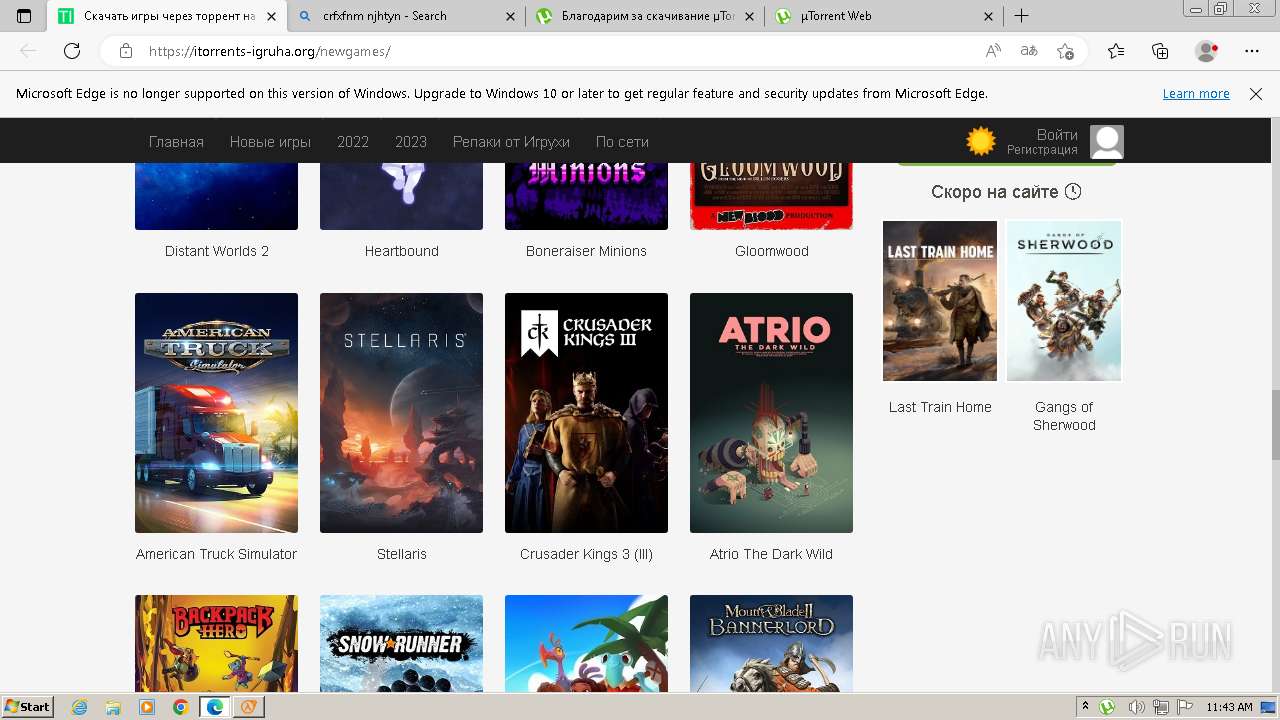Click the Distant Worlds 2 title

tap(217, 251)
